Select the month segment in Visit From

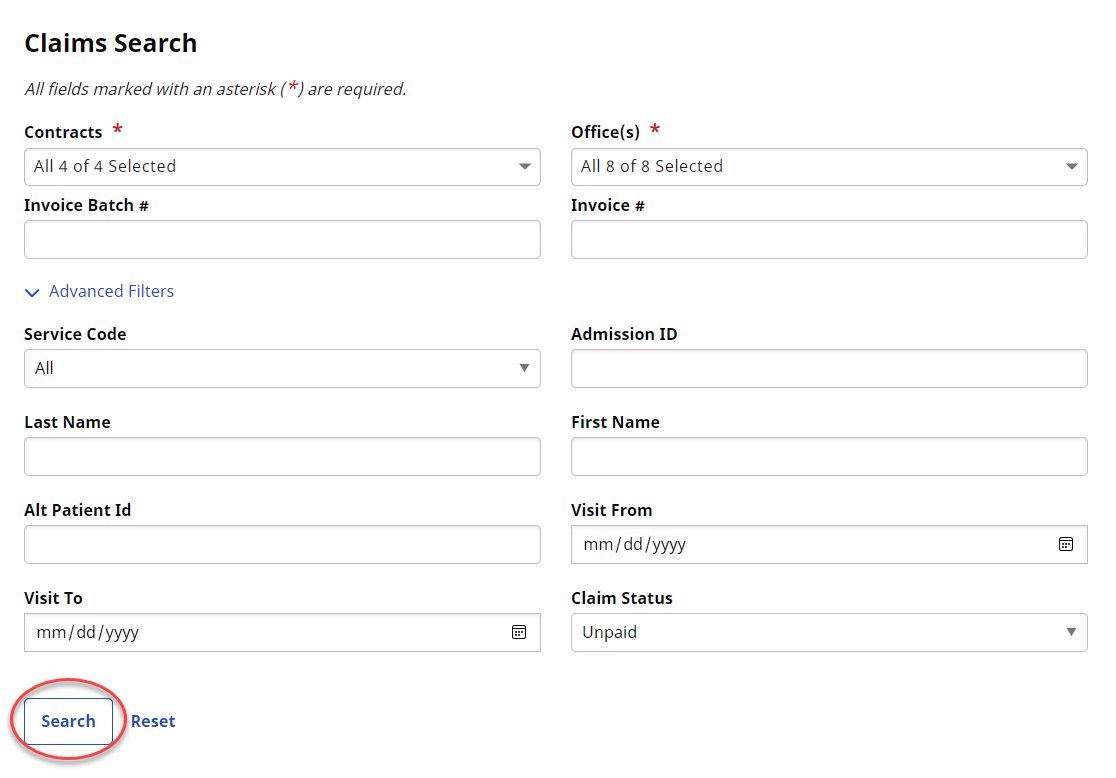coord(596,545)
